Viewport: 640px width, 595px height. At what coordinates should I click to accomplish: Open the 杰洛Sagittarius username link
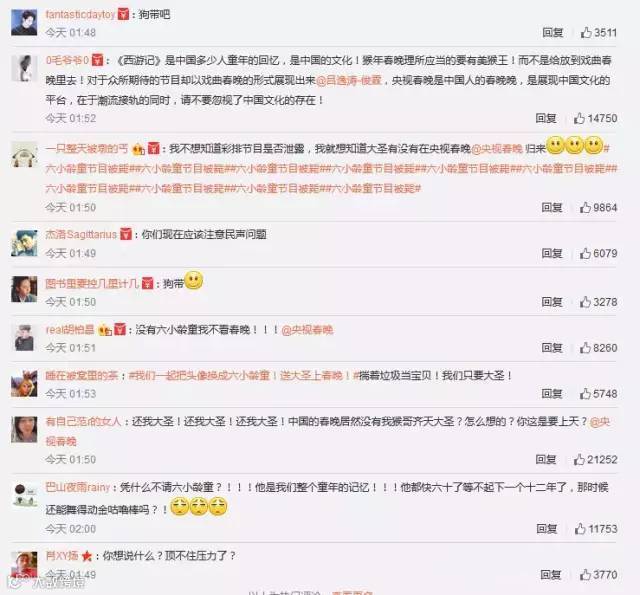tap(81, 234)
